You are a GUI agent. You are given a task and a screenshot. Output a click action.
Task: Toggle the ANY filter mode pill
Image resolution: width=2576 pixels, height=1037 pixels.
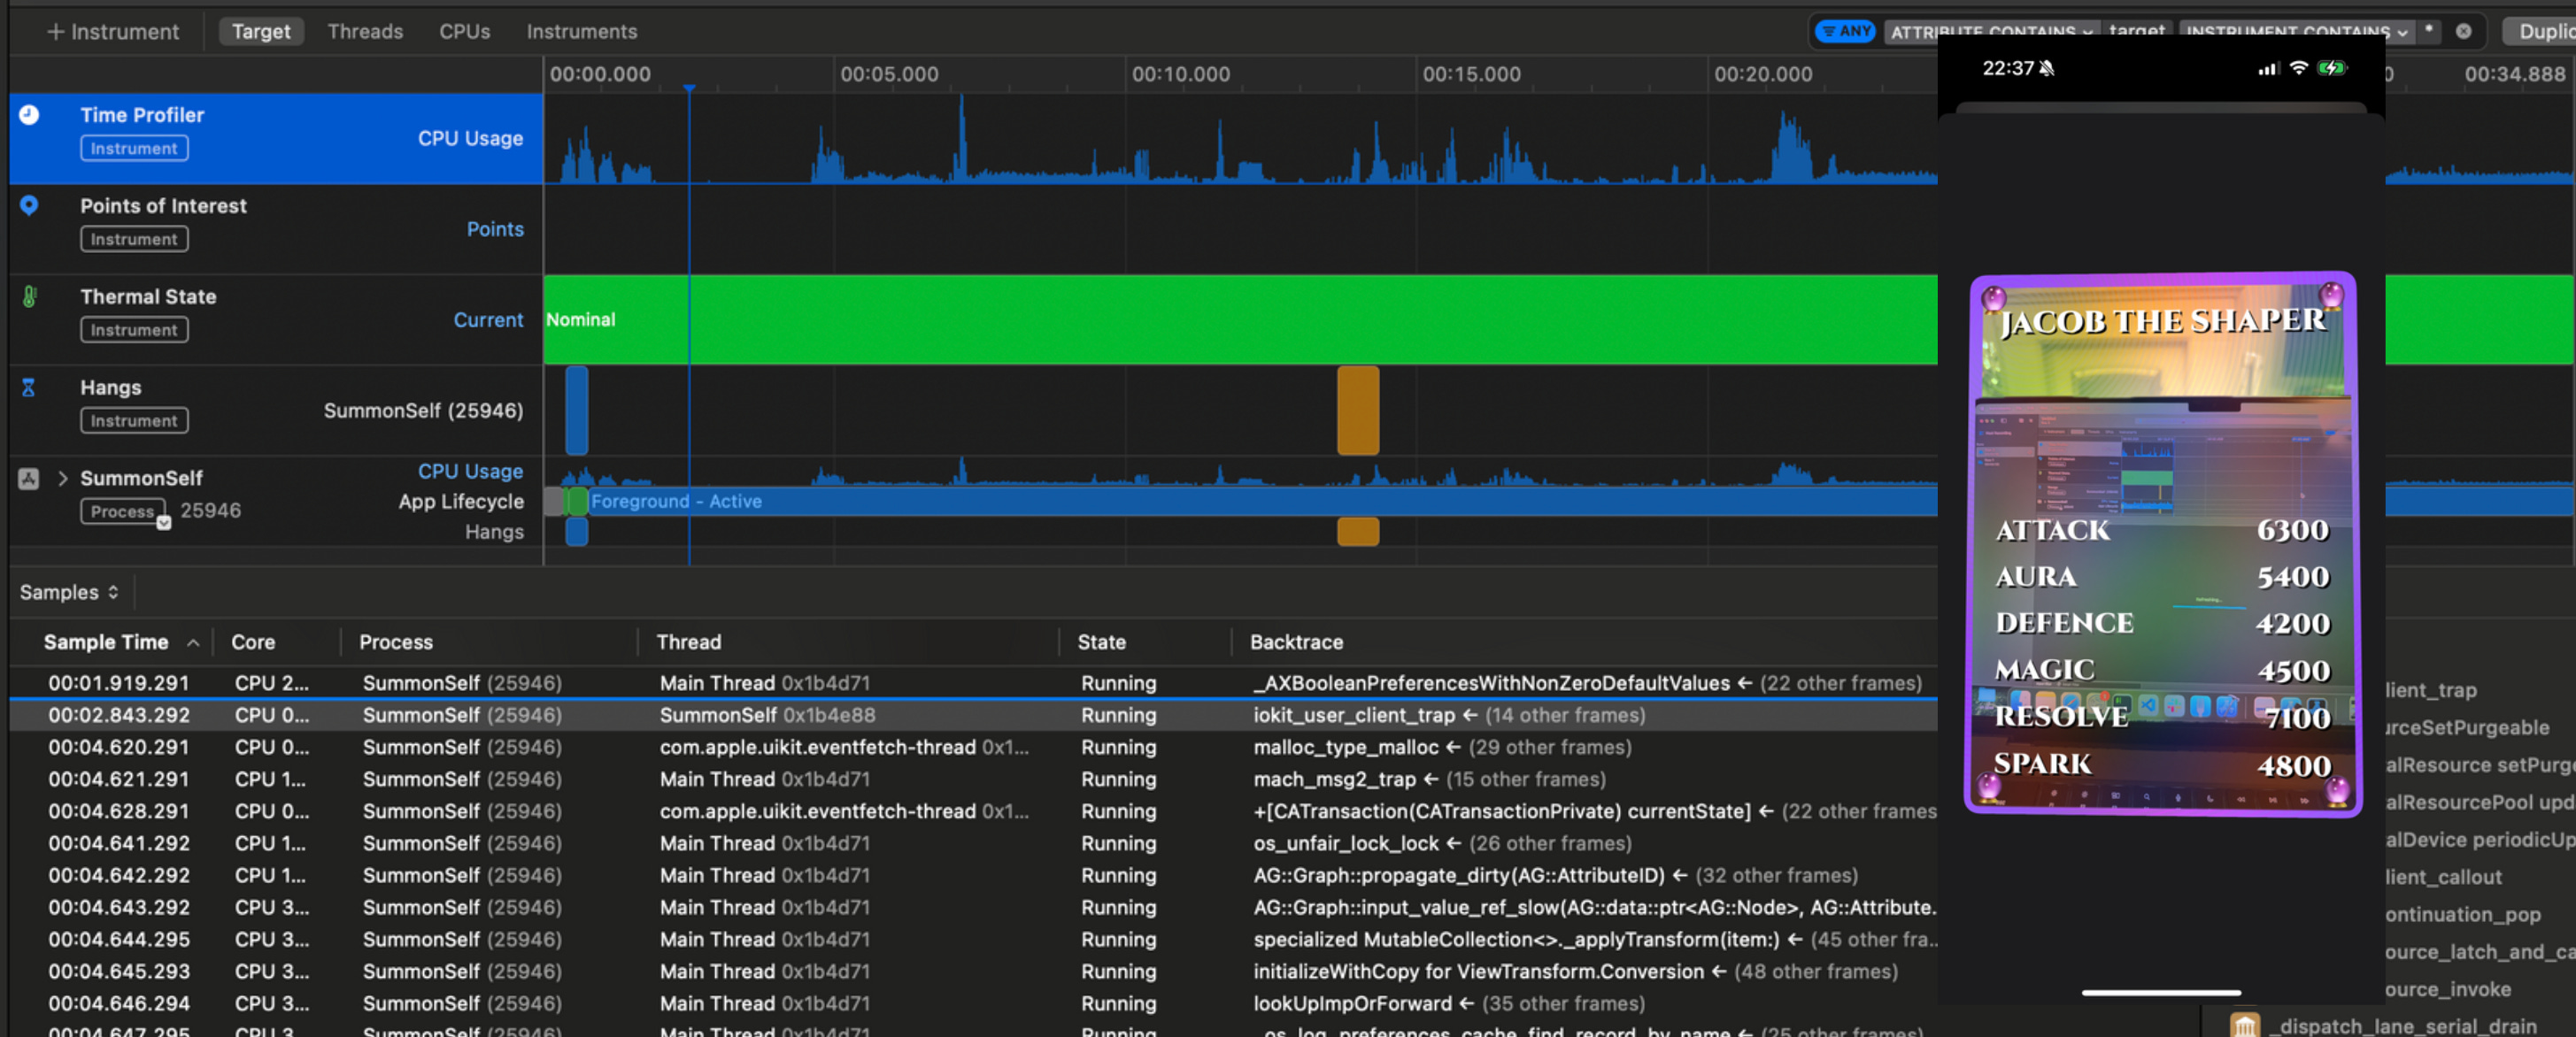click(1845, 32)
